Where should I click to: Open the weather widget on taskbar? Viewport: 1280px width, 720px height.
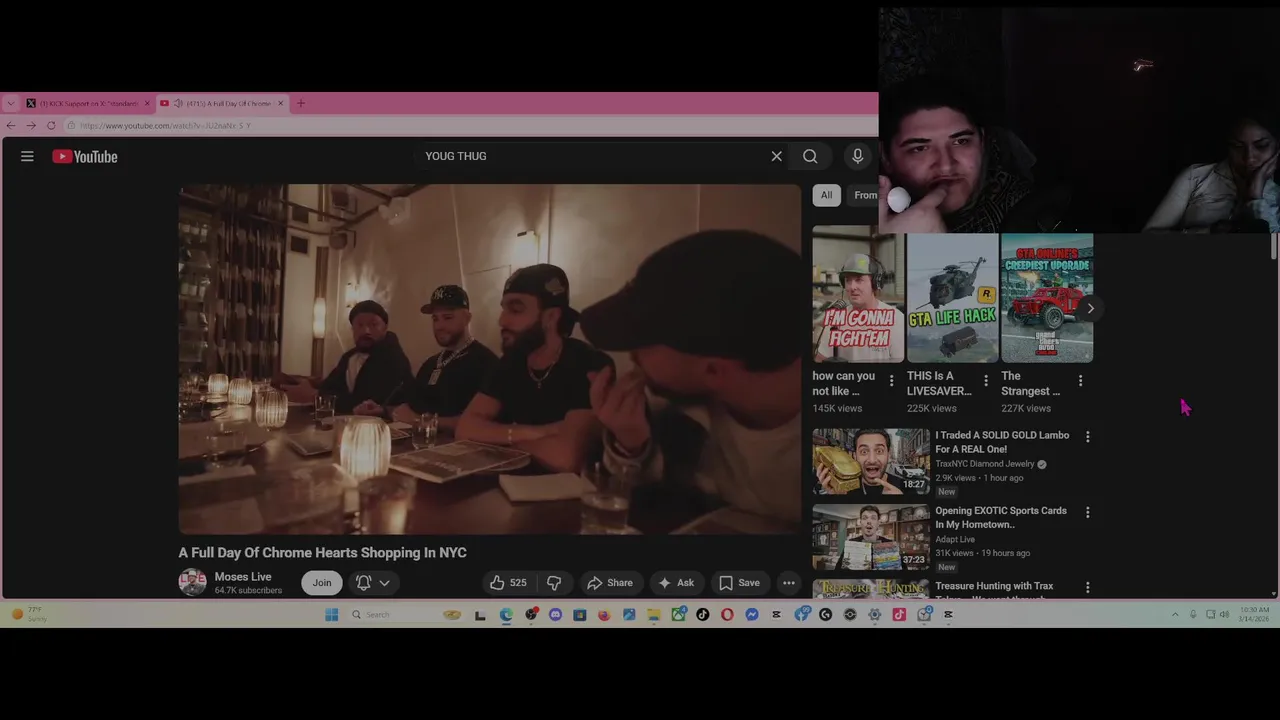pyautogui.click(x=27, y=614)
